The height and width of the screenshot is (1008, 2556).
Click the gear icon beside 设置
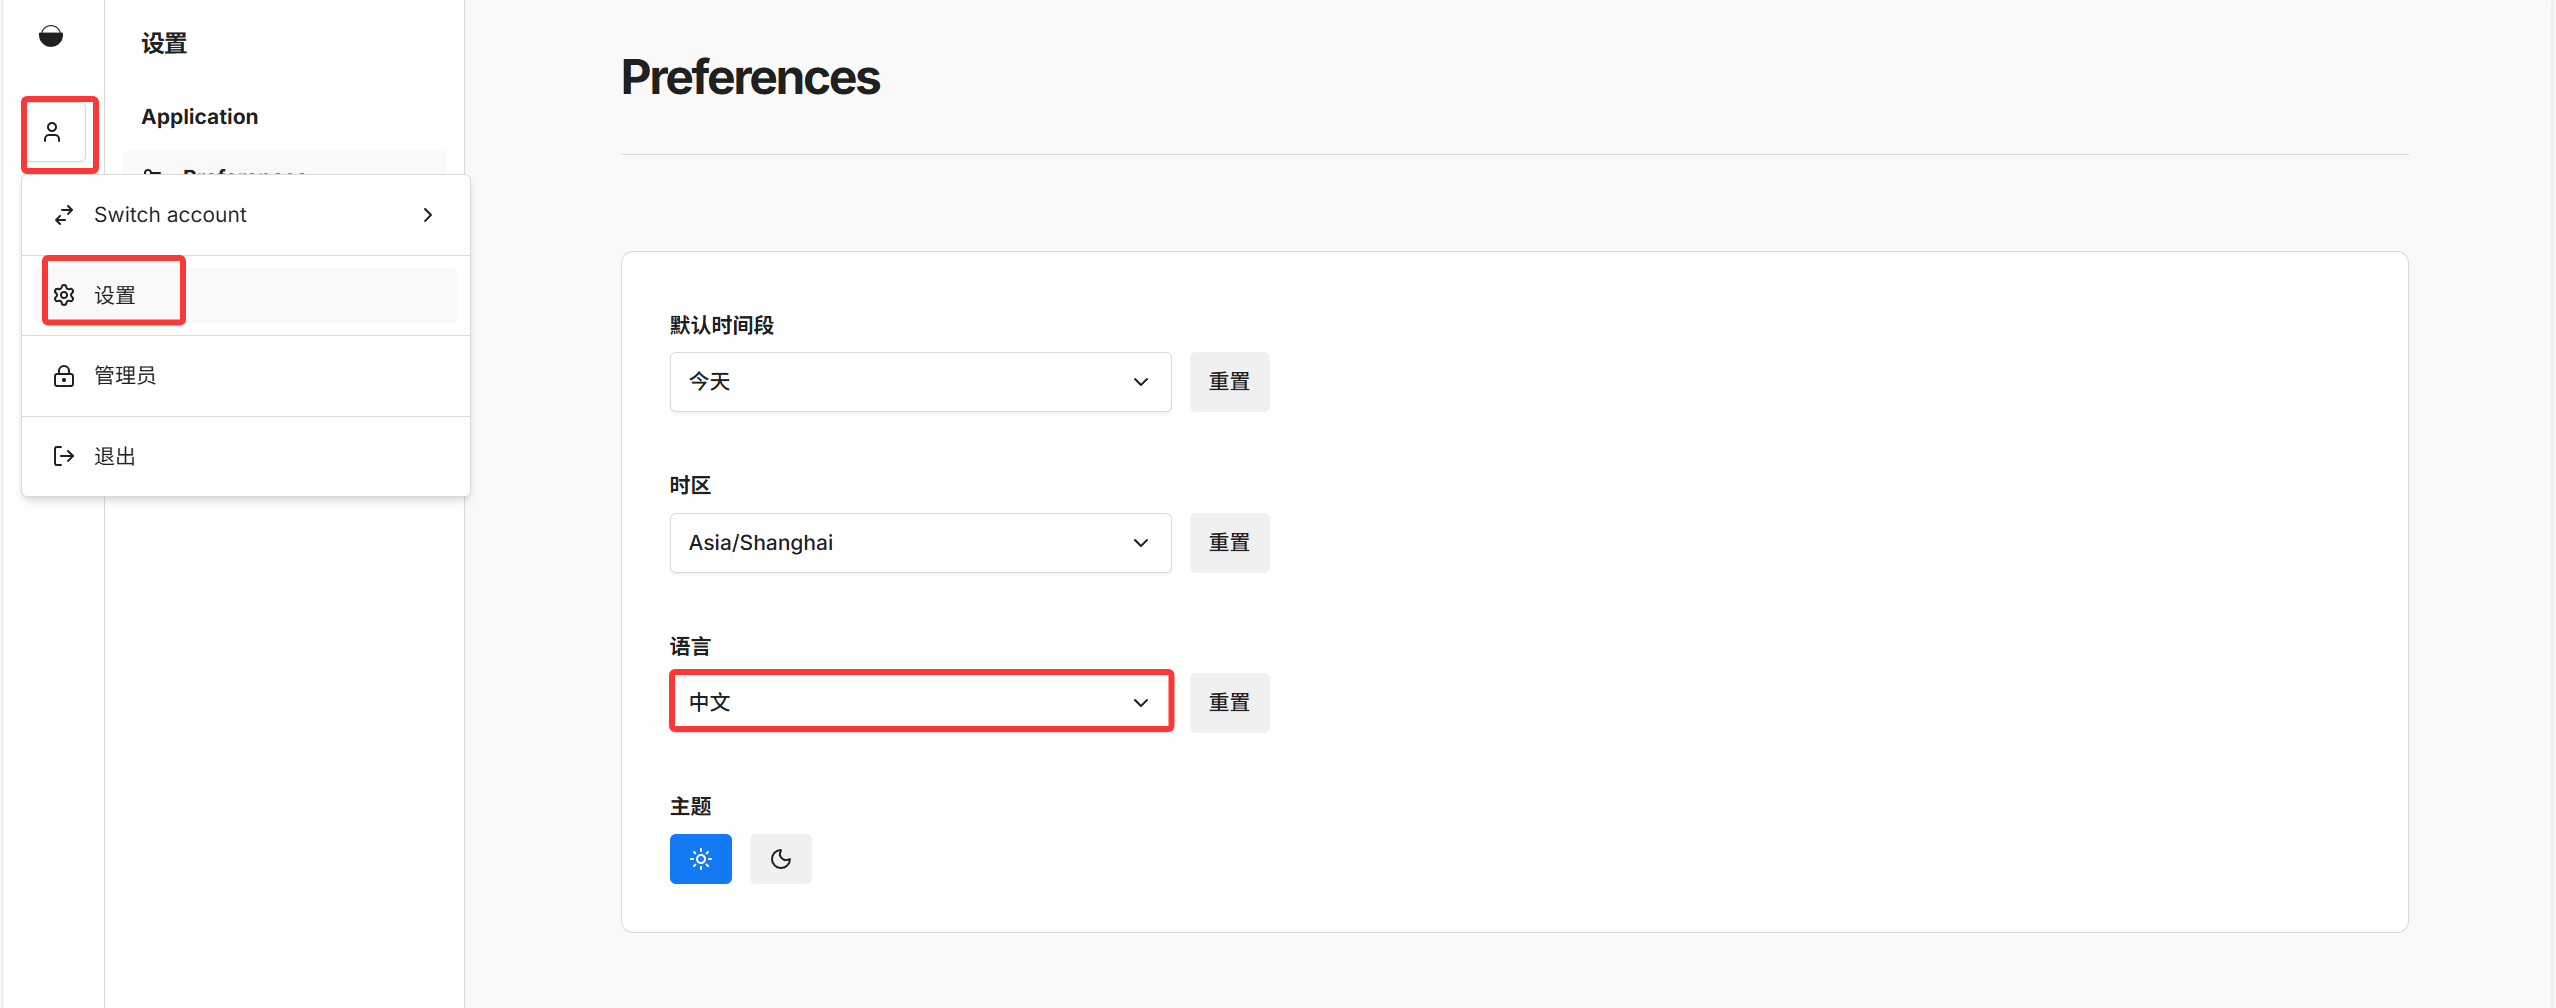coord(64,295)
